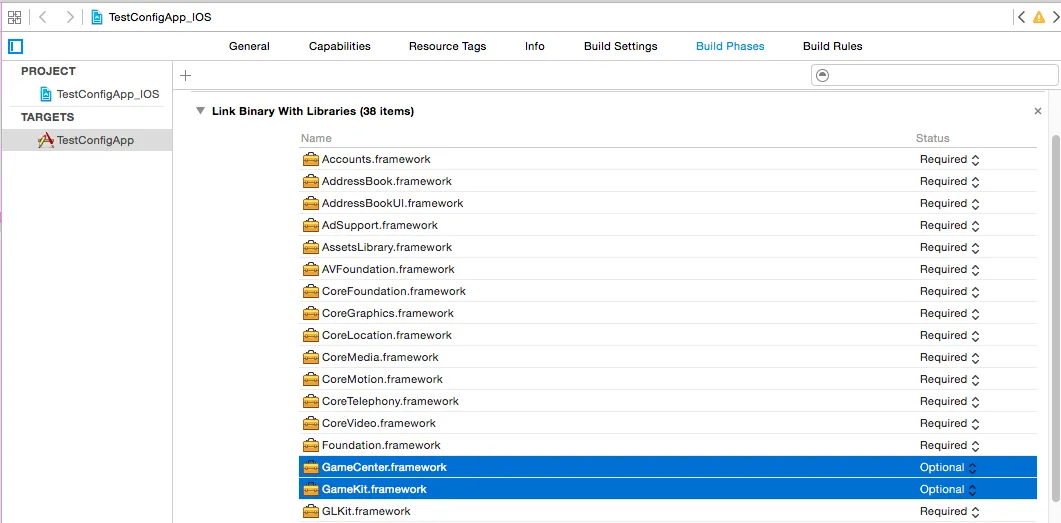Click the GameCenter.framework toolbox icon
This screenshot has height=523, width=1061.
[x=311, y=468]
